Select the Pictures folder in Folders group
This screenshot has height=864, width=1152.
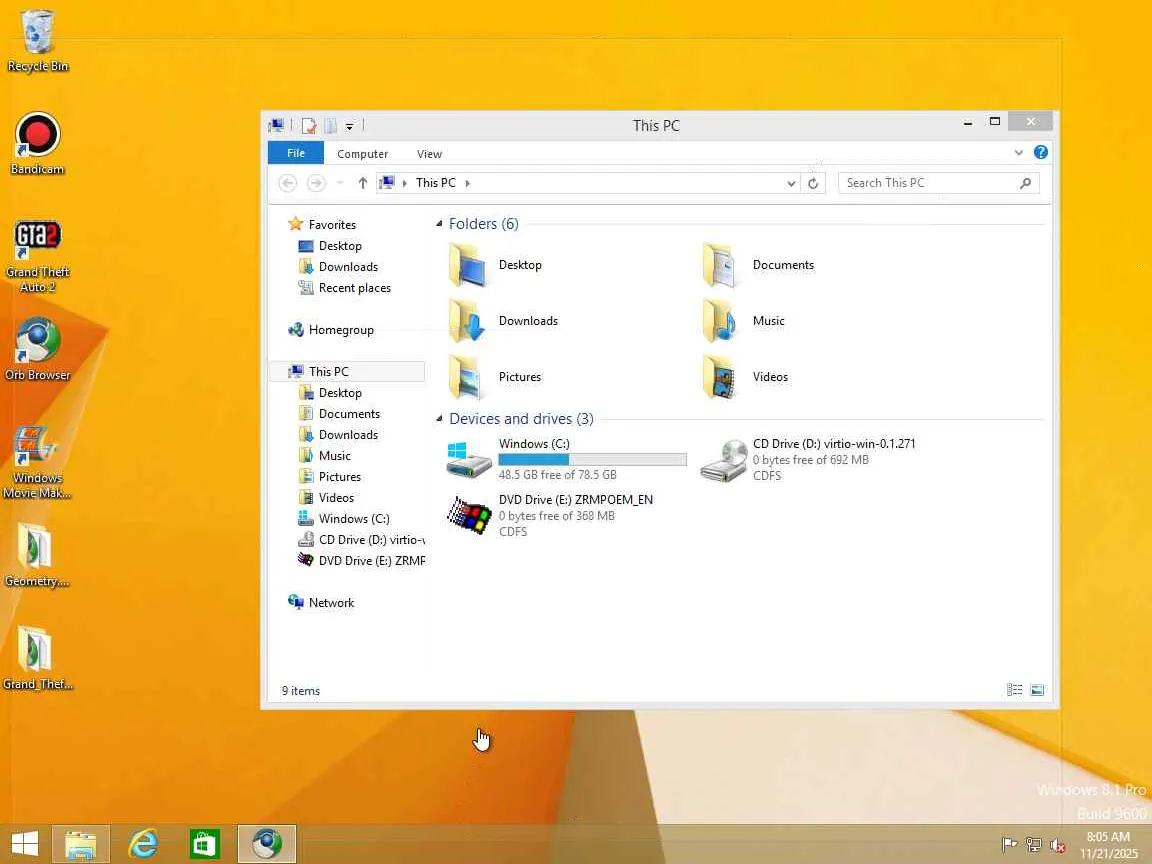pyautogui.click(x=496, y=377)
